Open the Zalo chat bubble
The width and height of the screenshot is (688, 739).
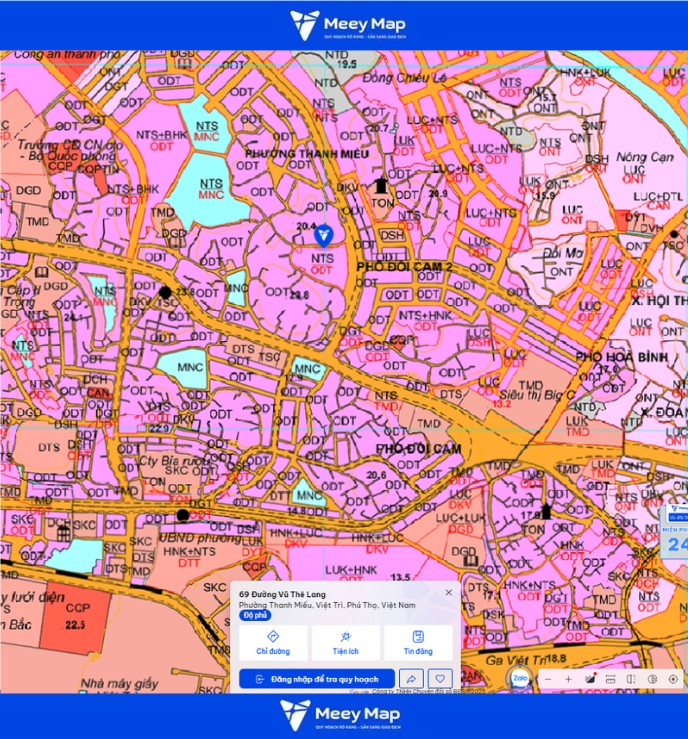pos(520,678)
